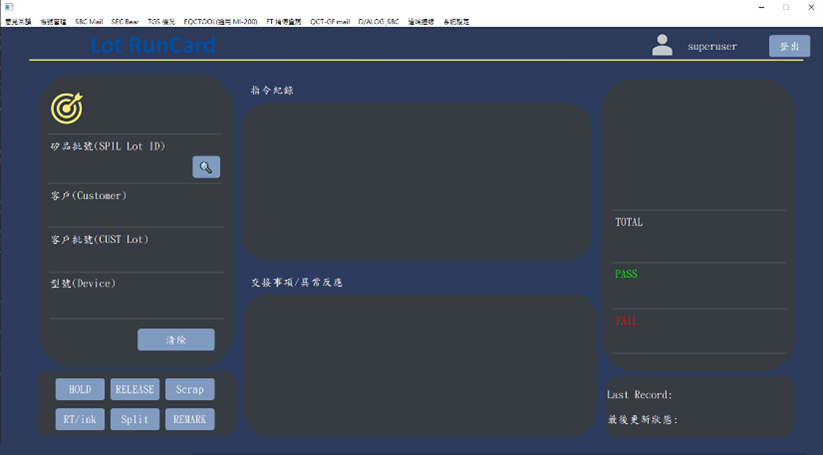Click the 客戶(Customer) label
Image resolution: width=823 pixels, height=455 pixels.
click(89, 196)
